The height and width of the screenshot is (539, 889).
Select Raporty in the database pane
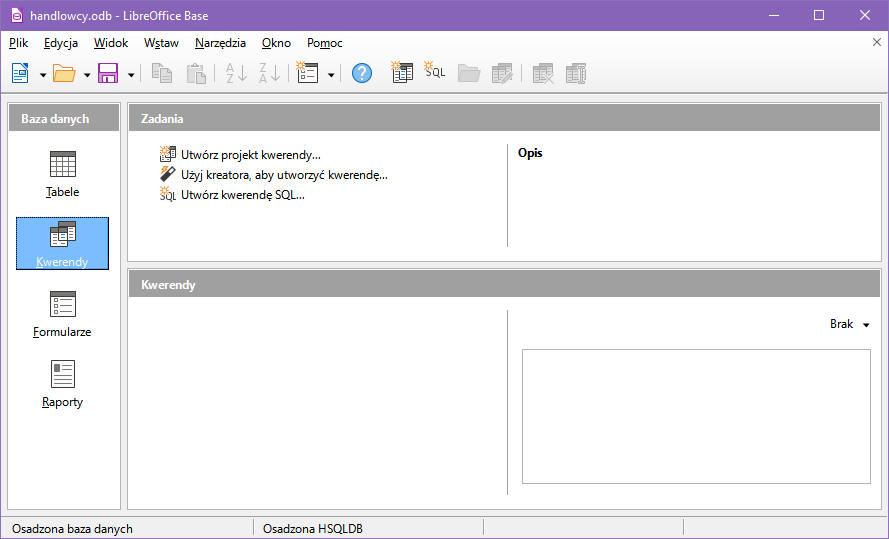63,384
